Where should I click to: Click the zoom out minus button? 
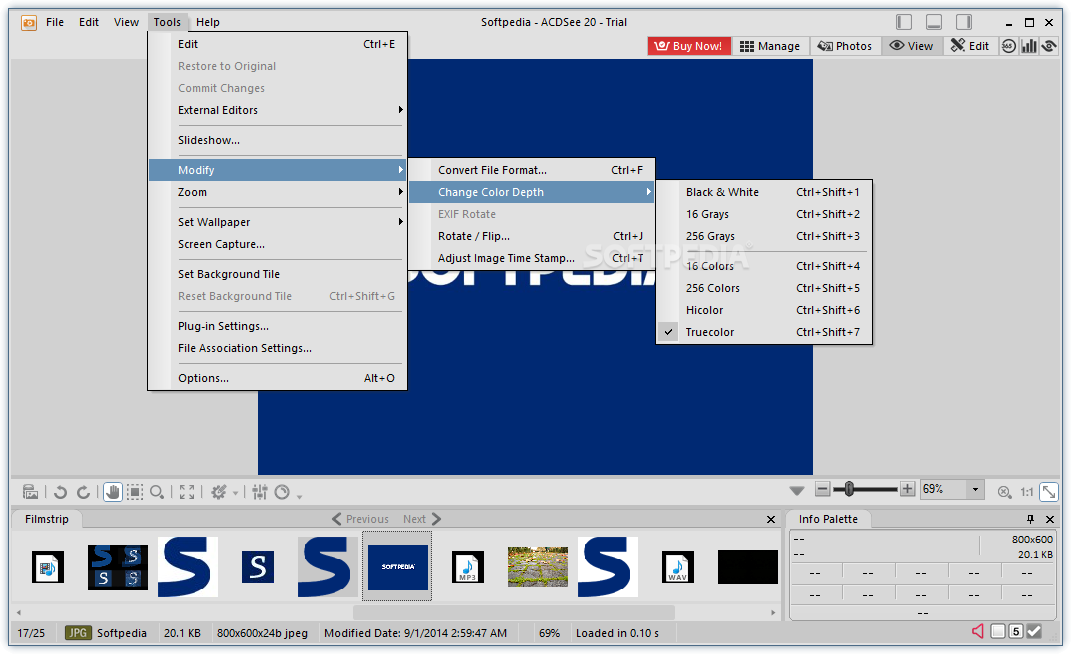tap(823, 489)
